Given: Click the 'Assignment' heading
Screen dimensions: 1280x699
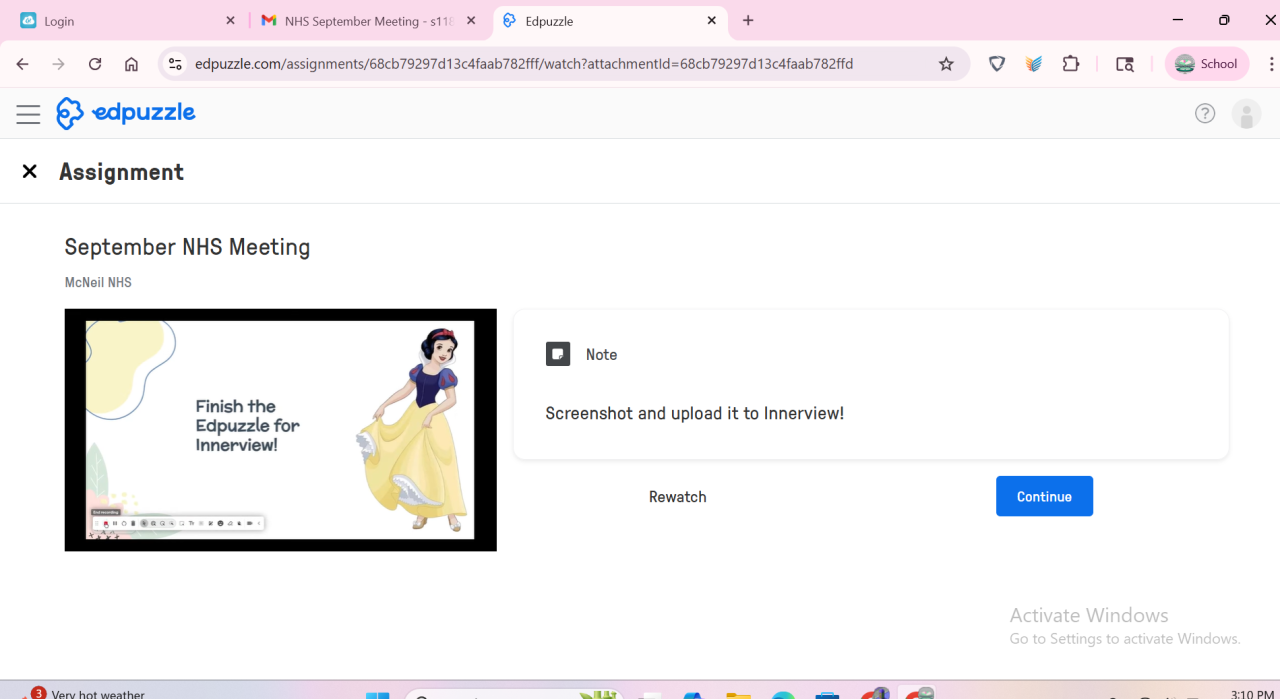Looking at the screenshot, I should (x=121, y=172).
